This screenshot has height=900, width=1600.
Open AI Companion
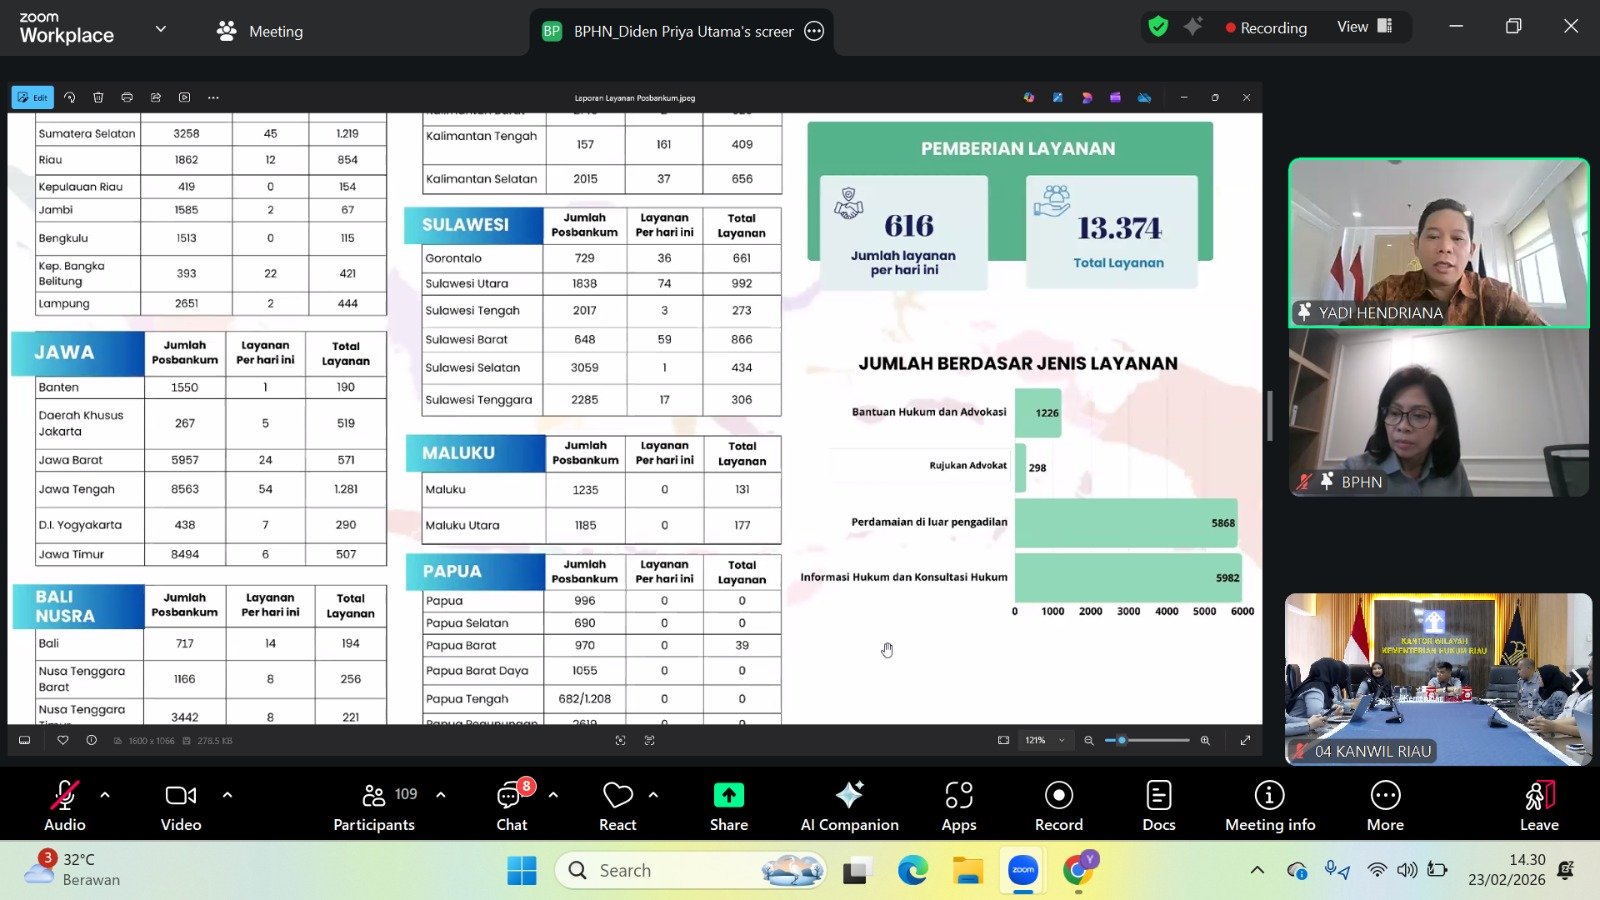click(849, 805)
